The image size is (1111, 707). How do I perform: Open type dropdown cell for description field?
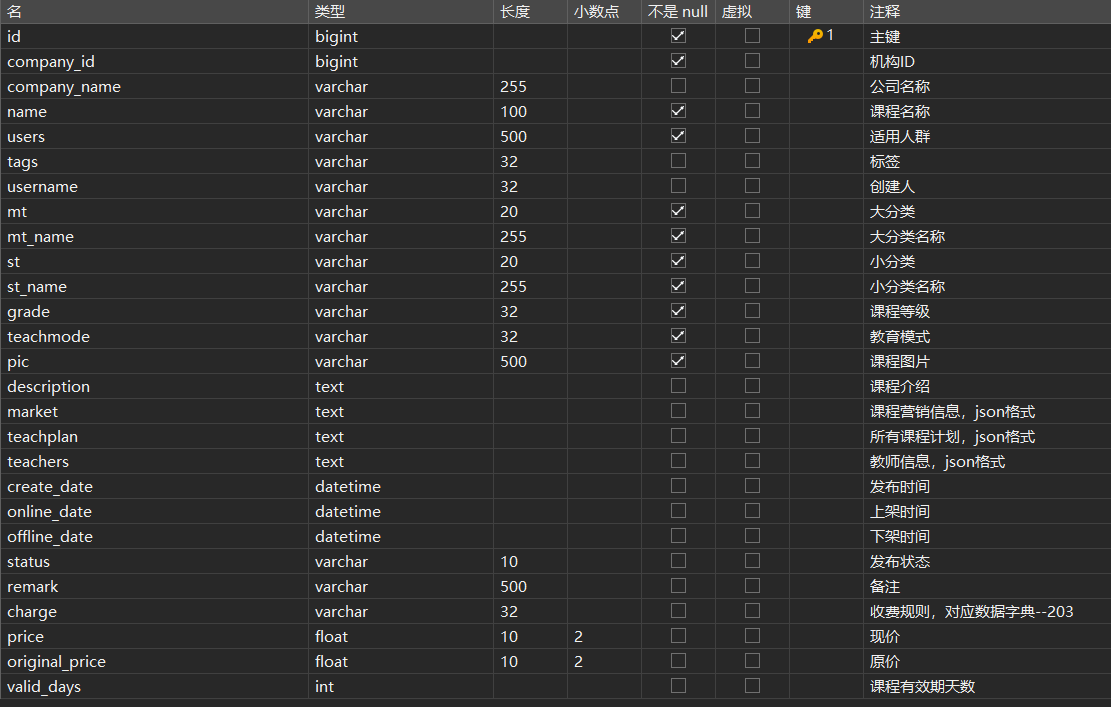400,386
